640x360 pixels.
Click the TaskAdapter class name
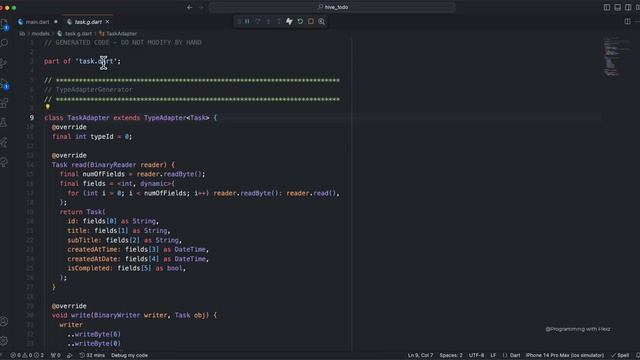(x=88, y=118)
